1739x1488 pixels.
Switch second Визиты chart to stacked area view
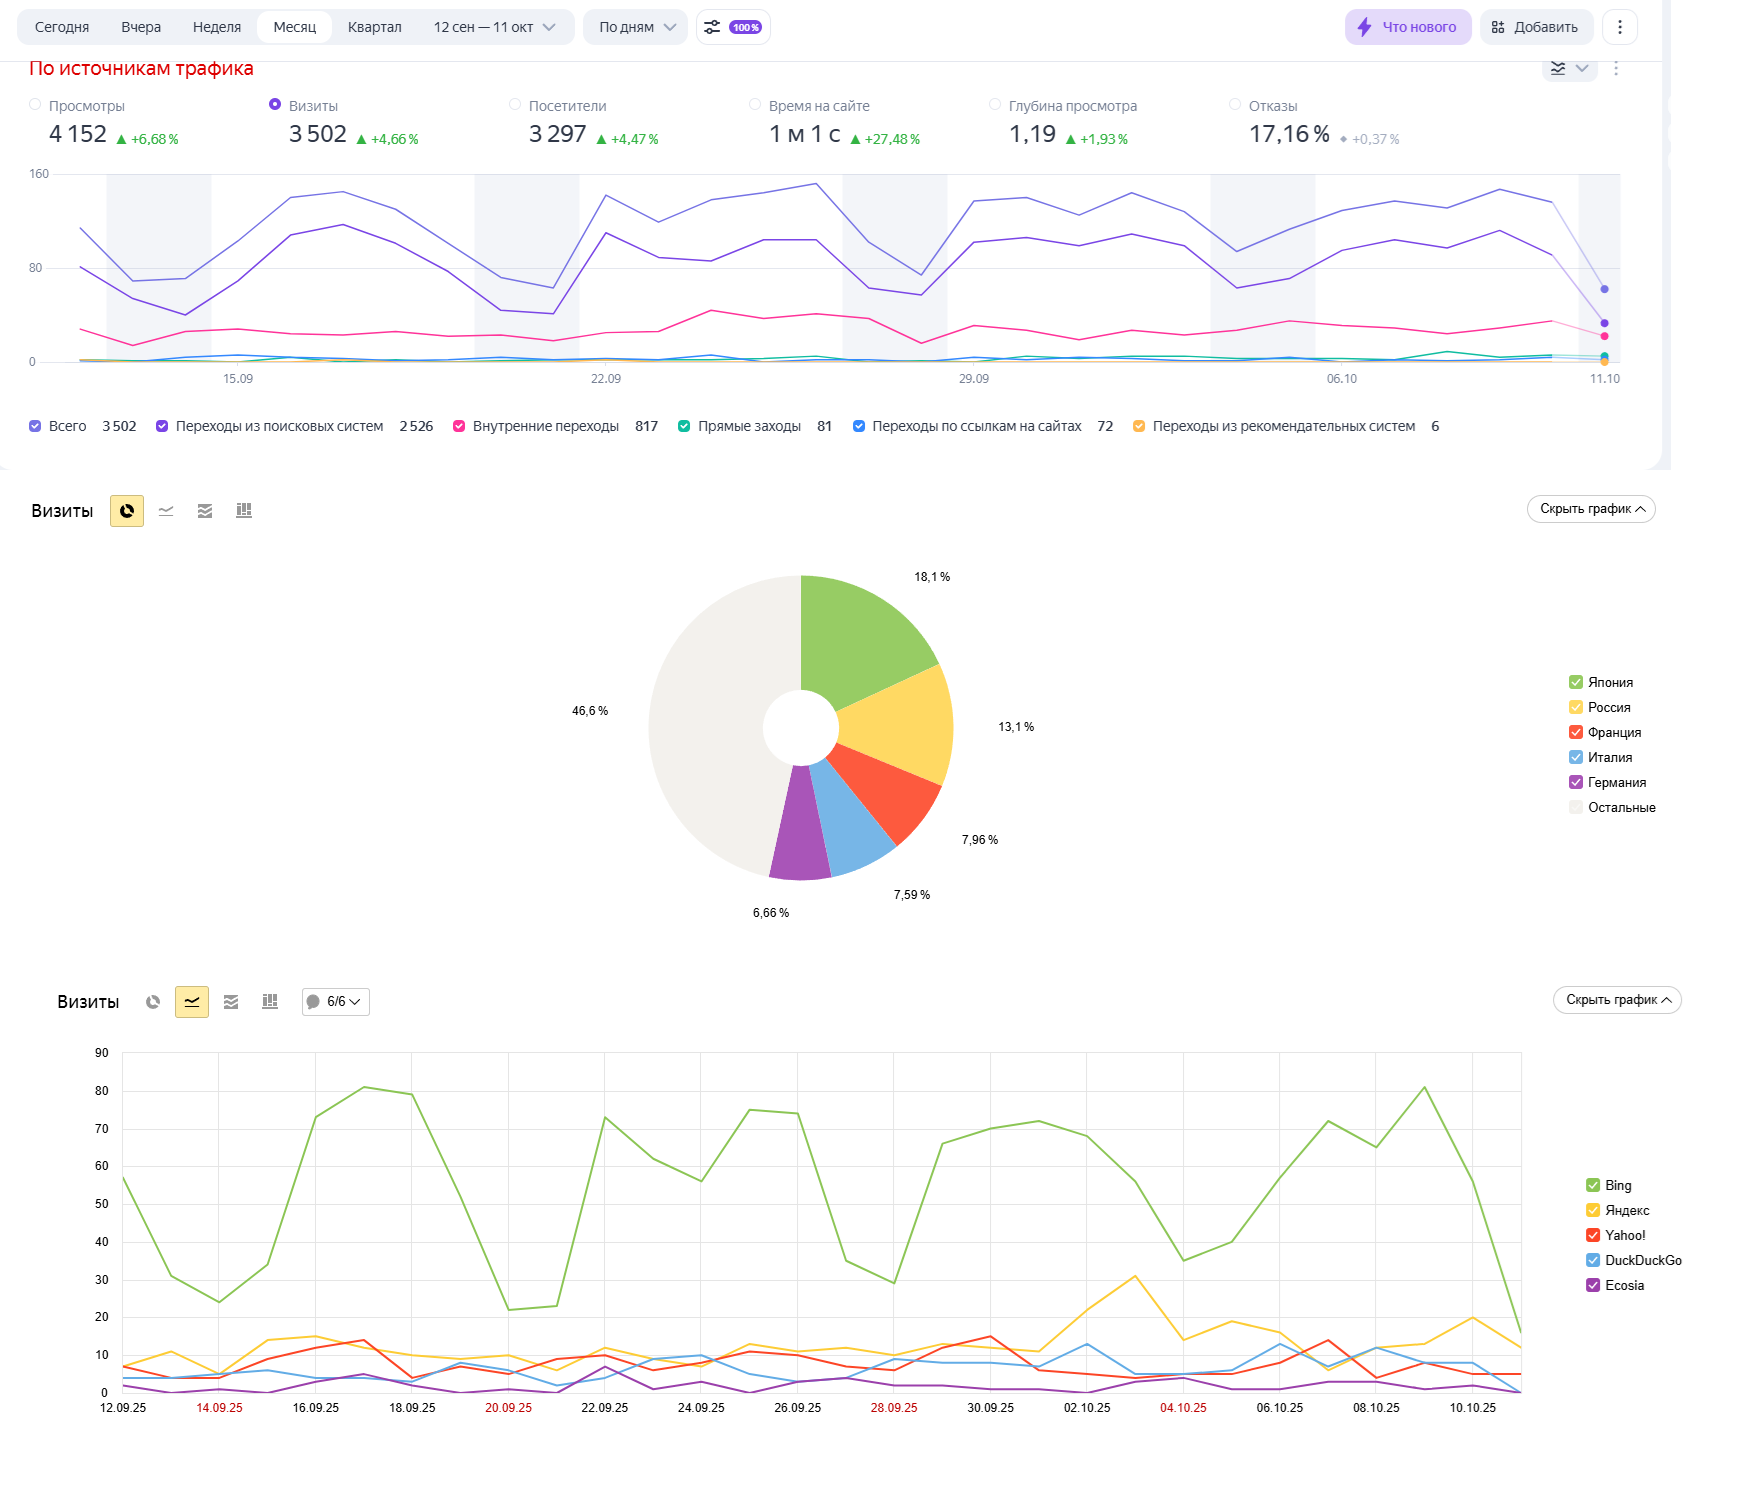pyautogui.click(x=231, y=1002)
